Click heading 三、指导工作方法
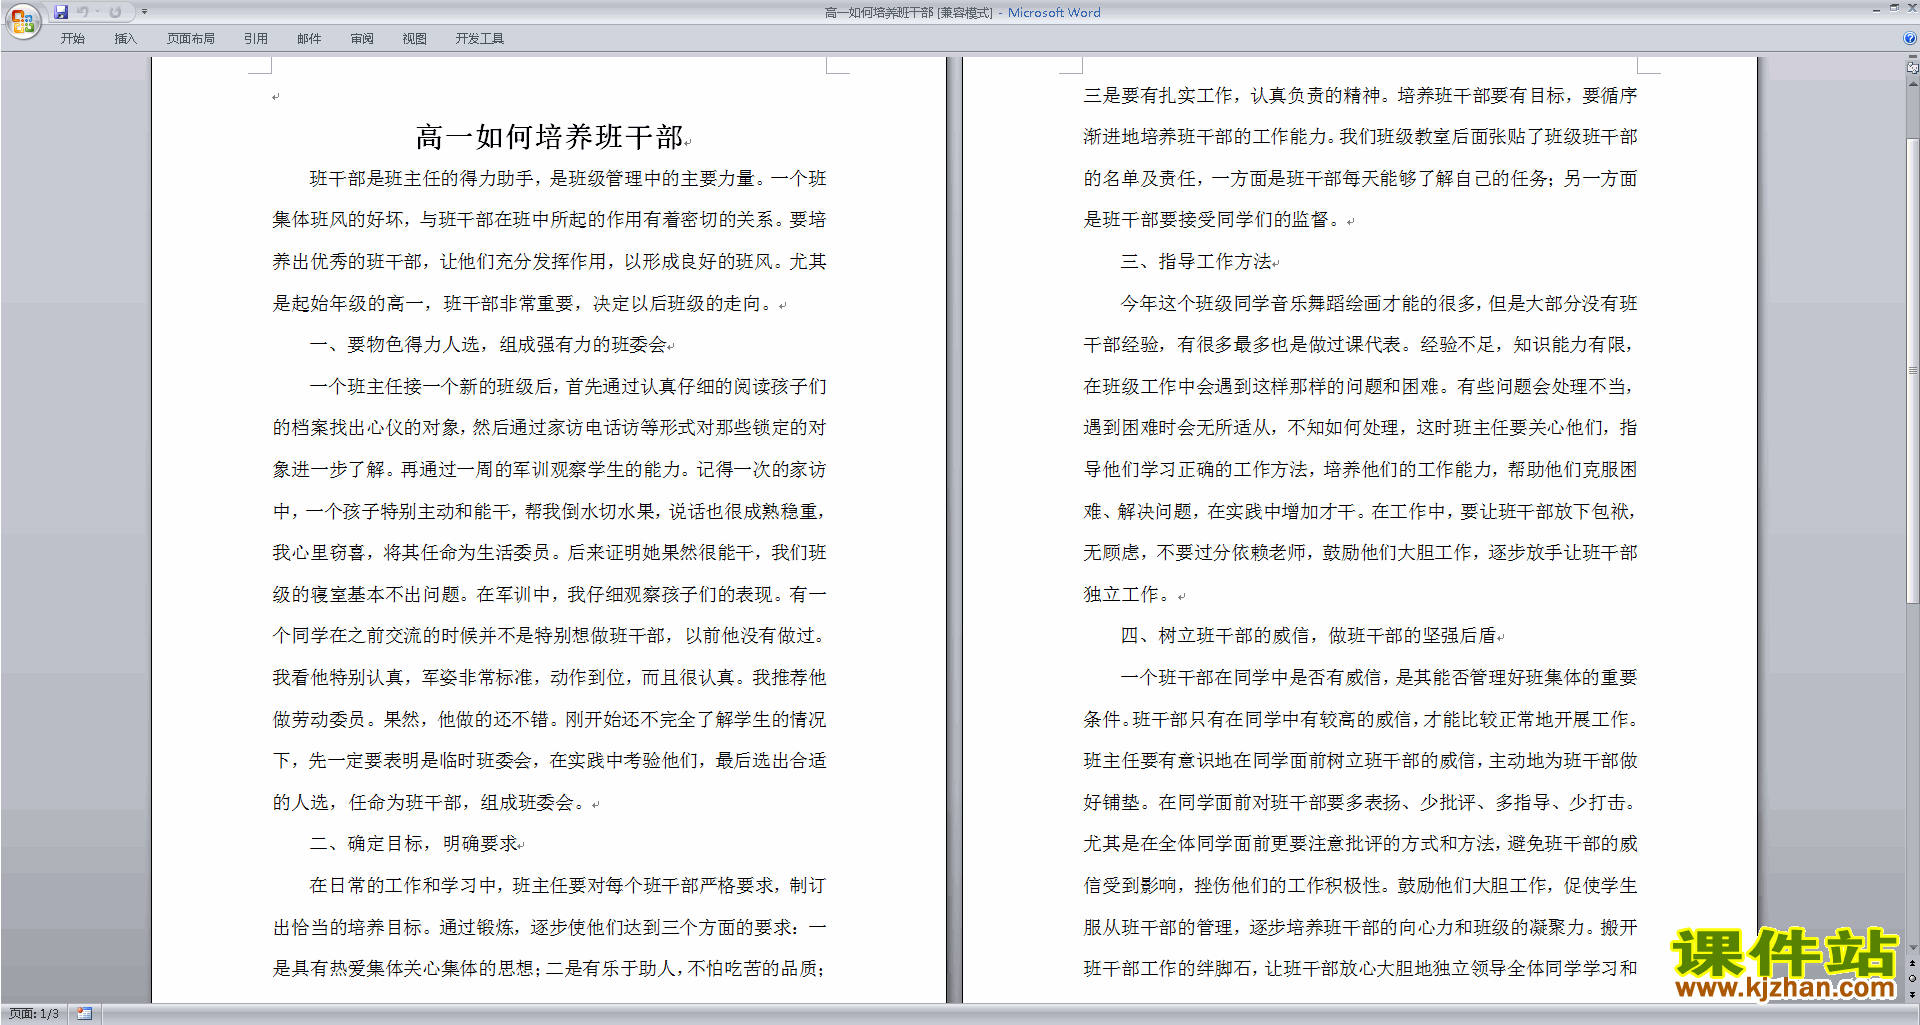Screen dimensions: 1920x1025 click(x=1196, y=262)
